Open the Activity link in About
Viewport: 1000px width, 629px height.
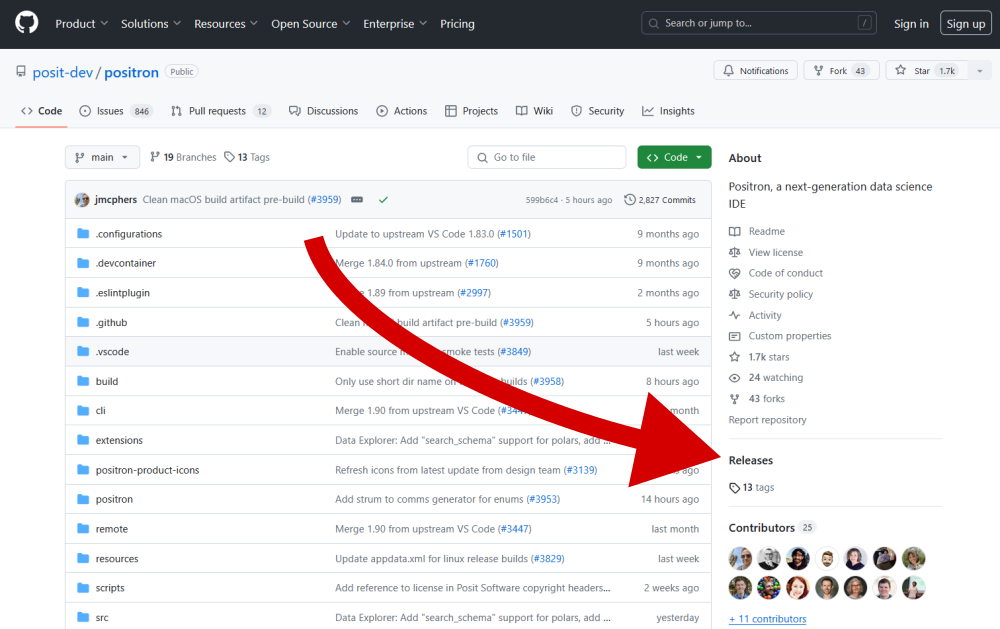pos(764,315)
